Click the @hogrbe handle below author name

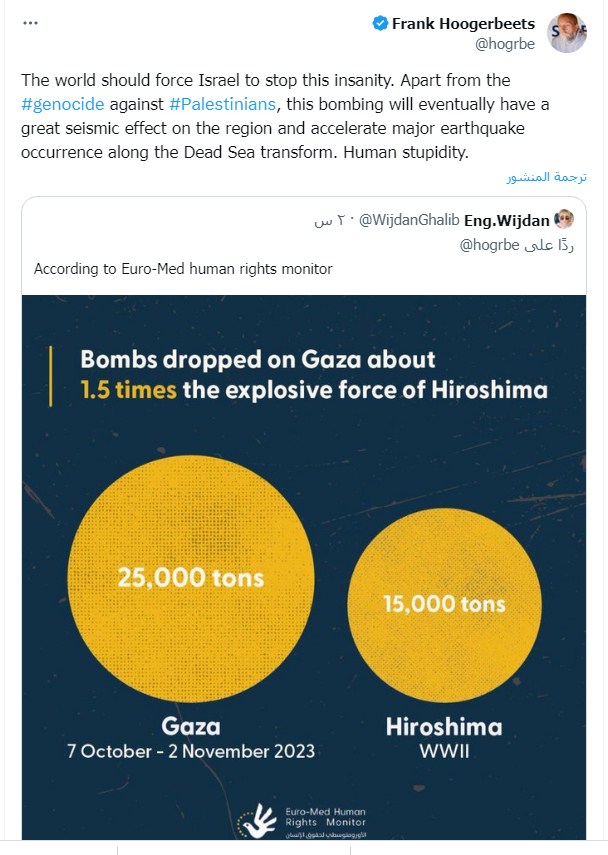point(504,43)
